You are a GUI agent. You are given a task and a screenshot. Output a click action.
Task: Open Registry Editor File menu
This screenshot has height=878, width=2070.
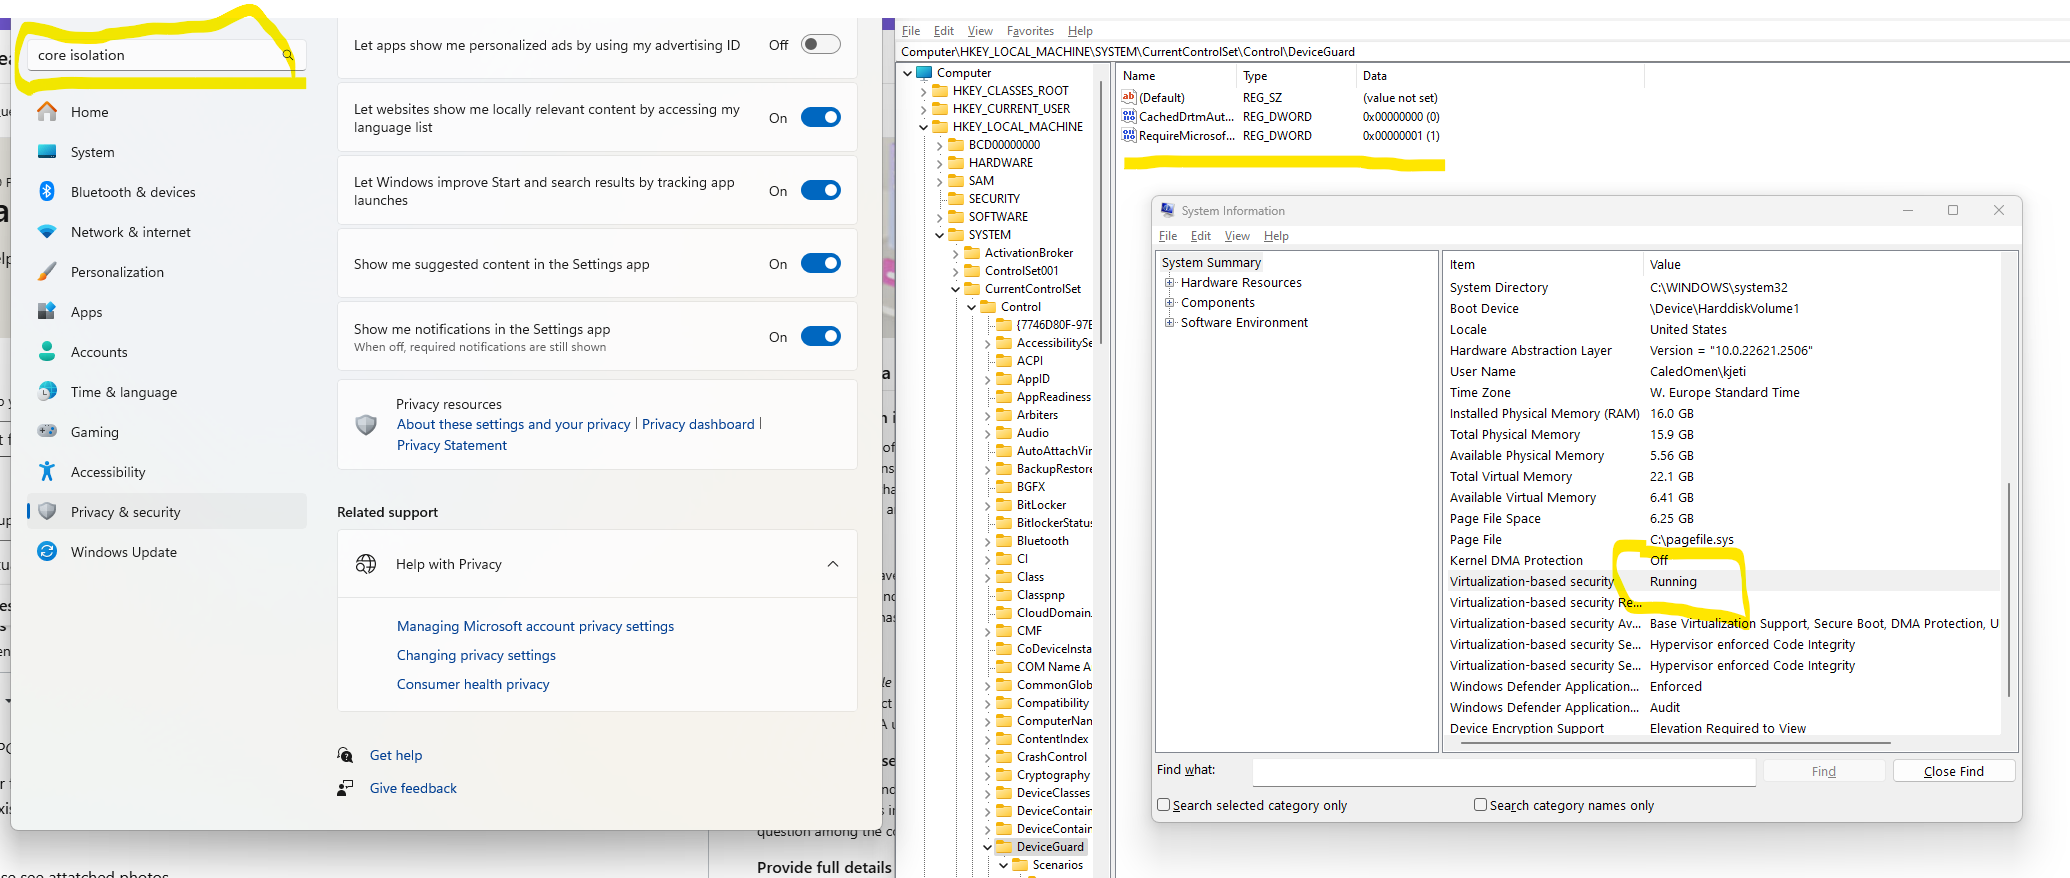(x=911, y=31)
